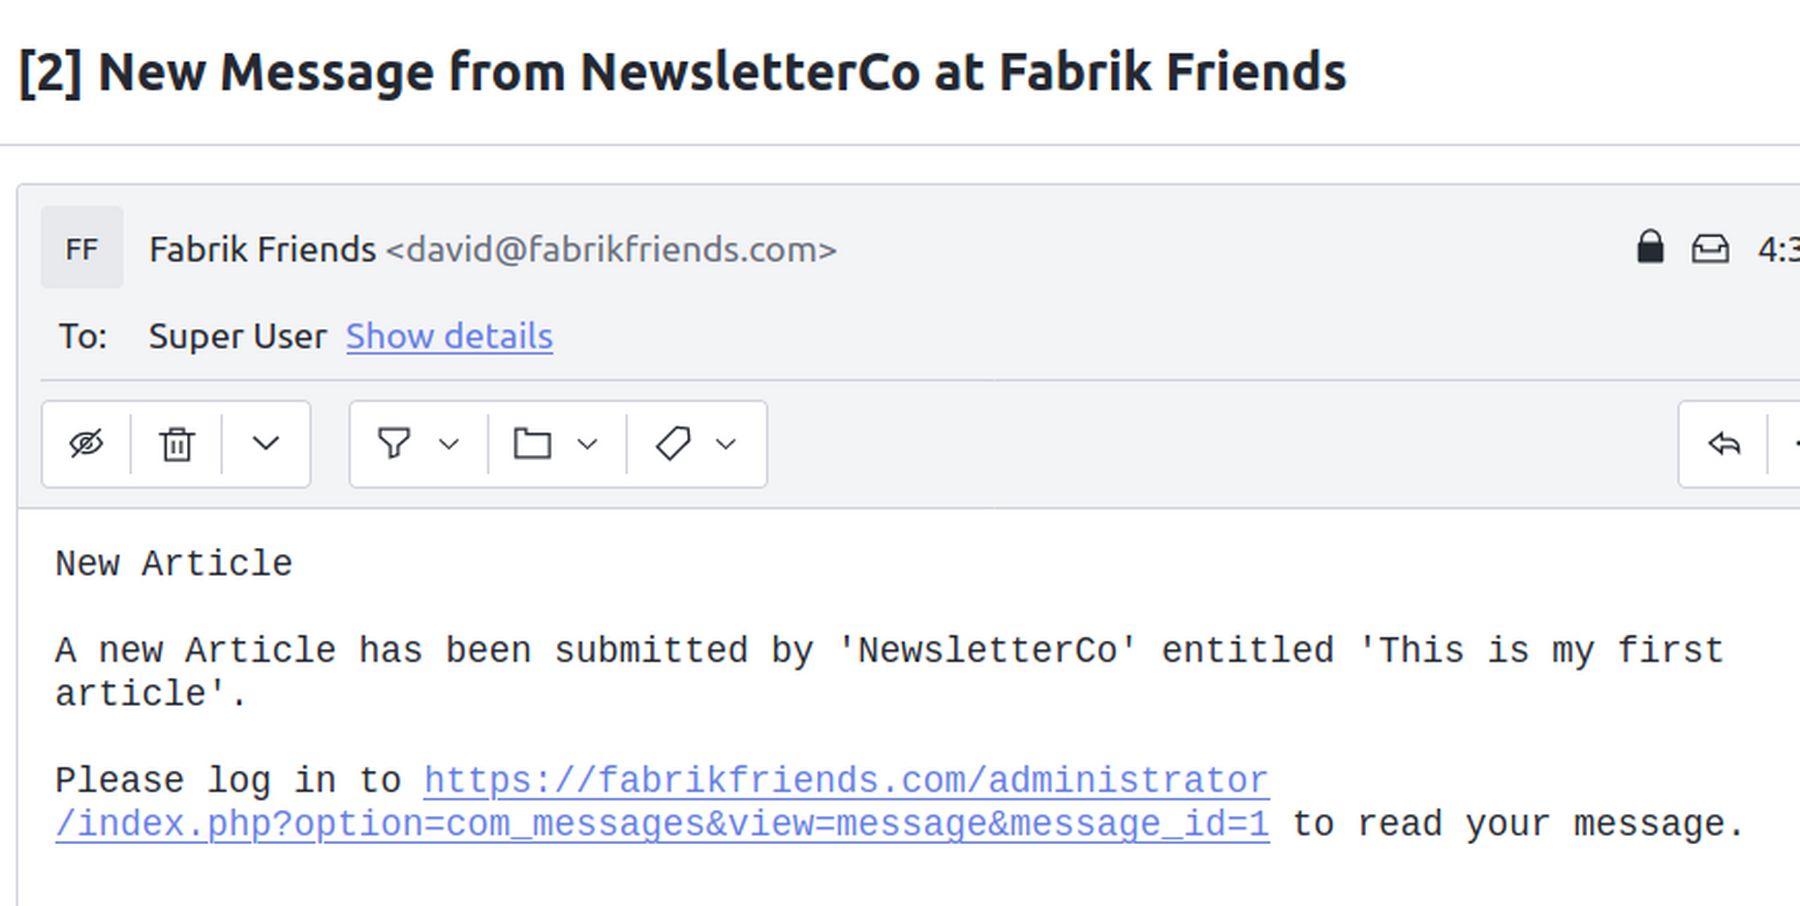Mark message unread with crossed-eye icon
The height and width of the screenshot is (906, 1800).
point(86,443)
